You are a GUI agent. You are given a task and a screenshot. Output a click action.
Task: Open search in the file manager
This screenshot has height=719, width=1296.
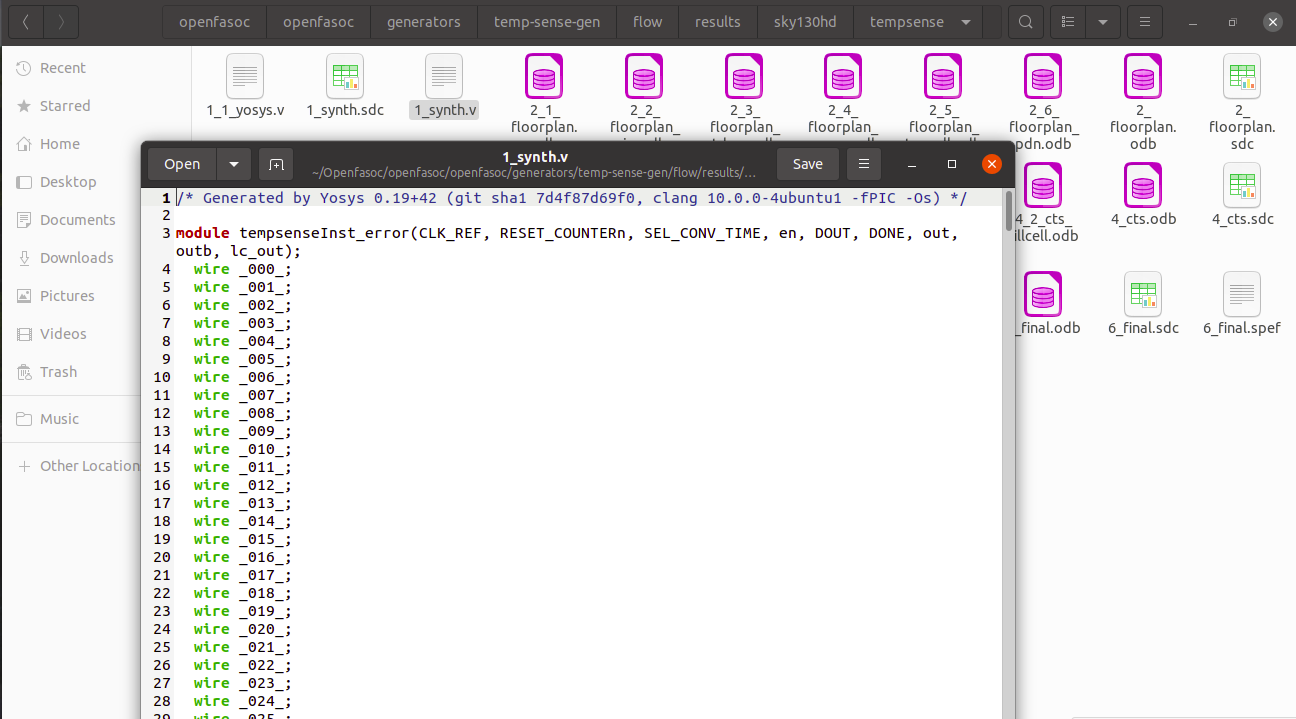[1026, 21]
